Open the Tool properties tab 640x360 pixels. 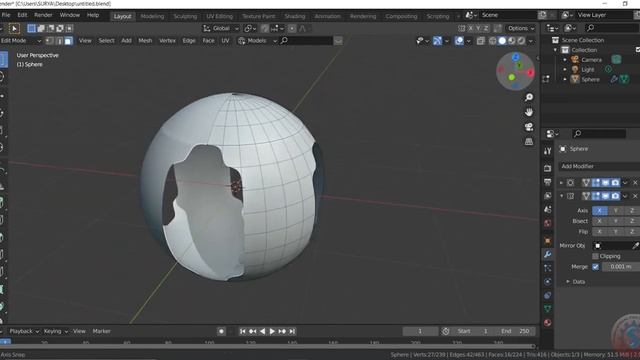[x=548, y=151]
